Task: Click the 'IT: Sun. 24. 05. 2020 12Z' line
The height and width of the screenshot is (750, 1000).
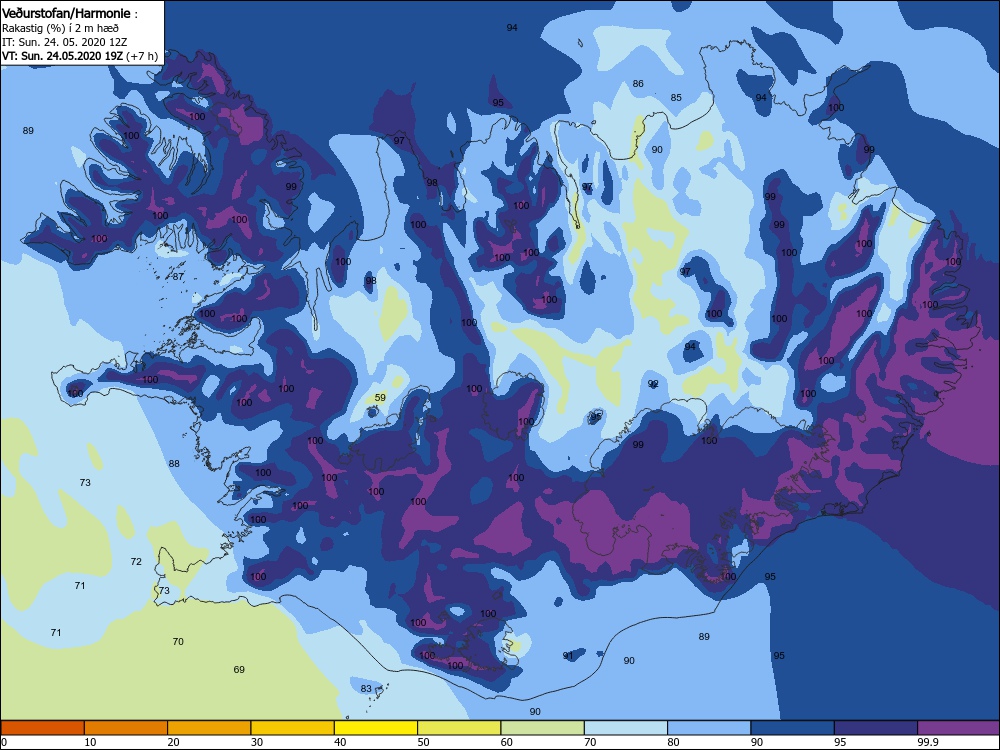Action: (64, 42)
